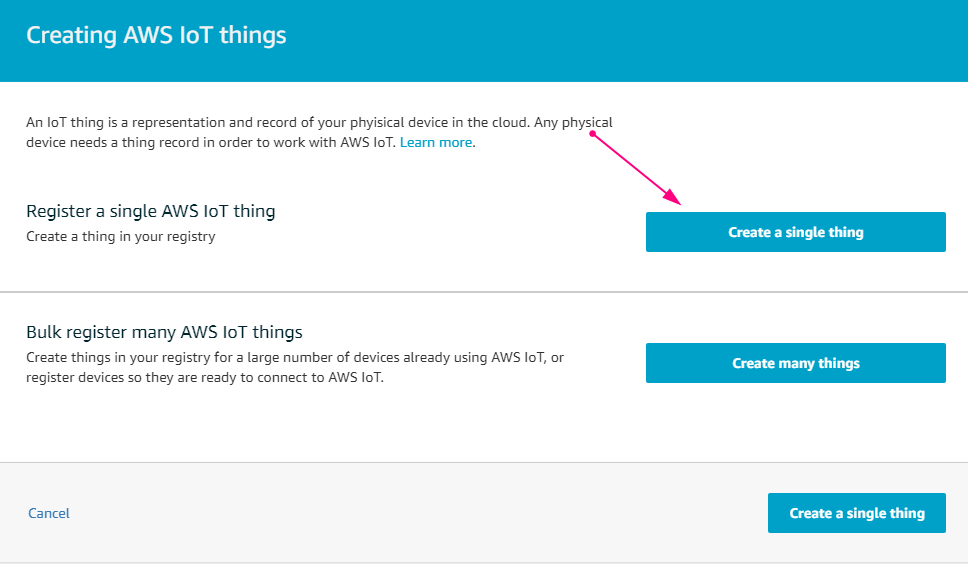Click the pink arrow shaft annotation
Screen dimensions: 968x564
pos(628,163)
